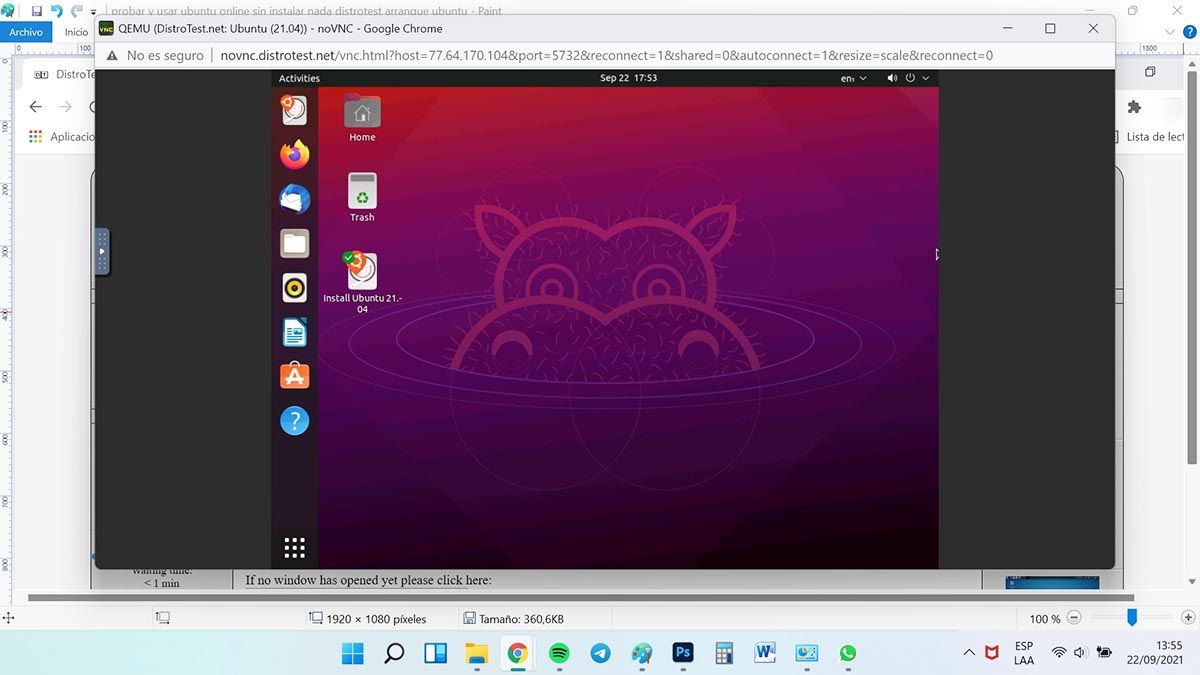Open the Activities overview
Viewport: 1200px width, 675px height.
point(299,78)
